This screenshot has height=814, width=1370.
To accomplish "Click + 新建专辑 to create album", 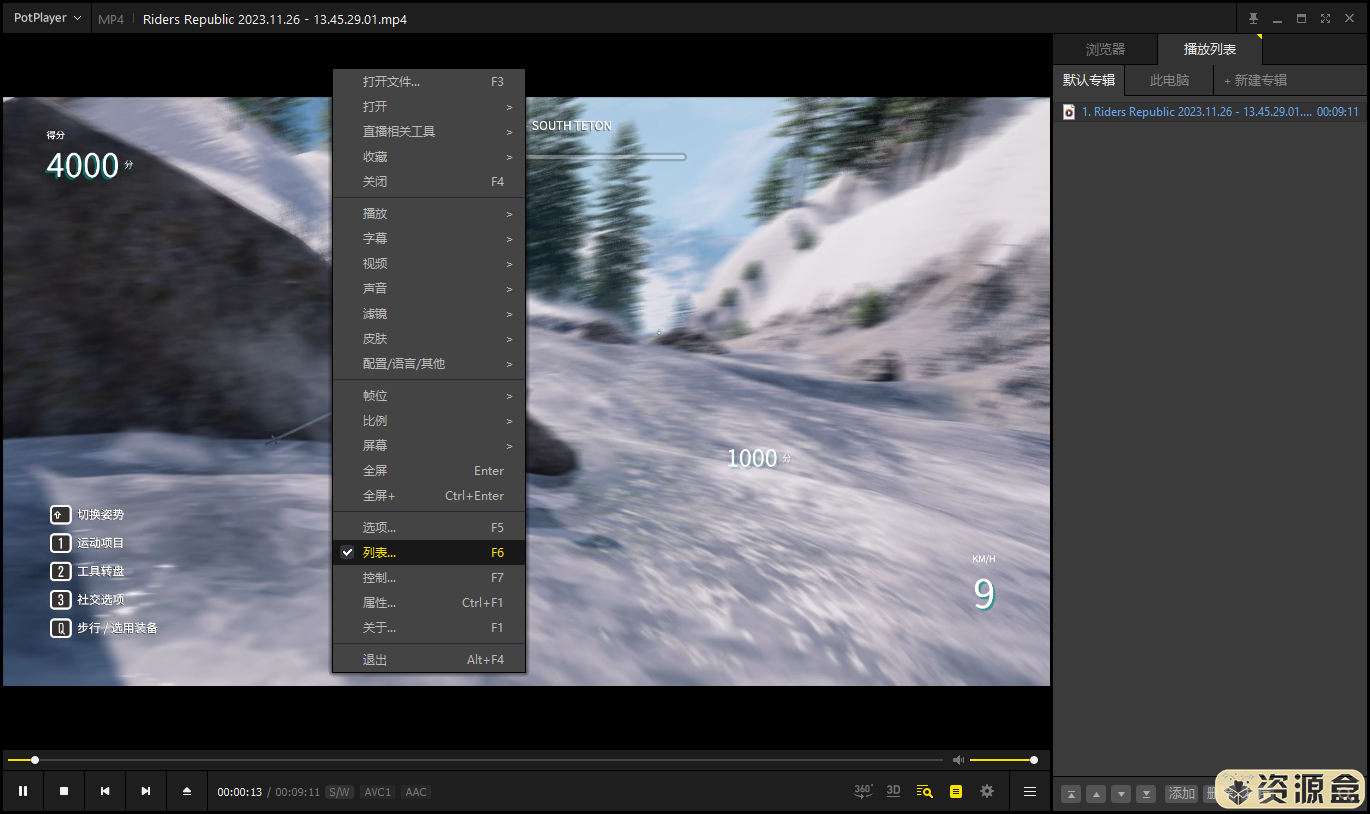I will 1255,80.
